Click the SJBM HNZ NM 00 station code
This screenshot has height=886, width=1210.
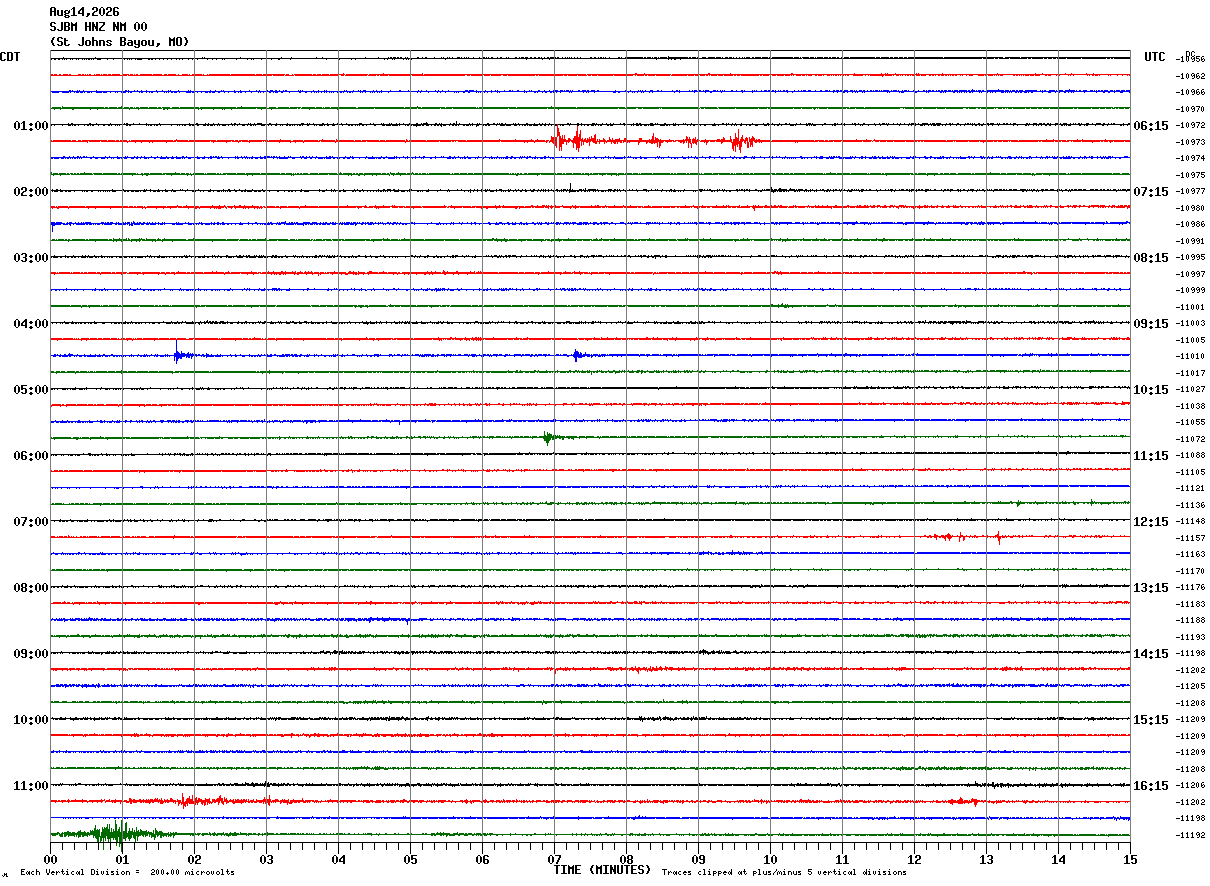98,27
